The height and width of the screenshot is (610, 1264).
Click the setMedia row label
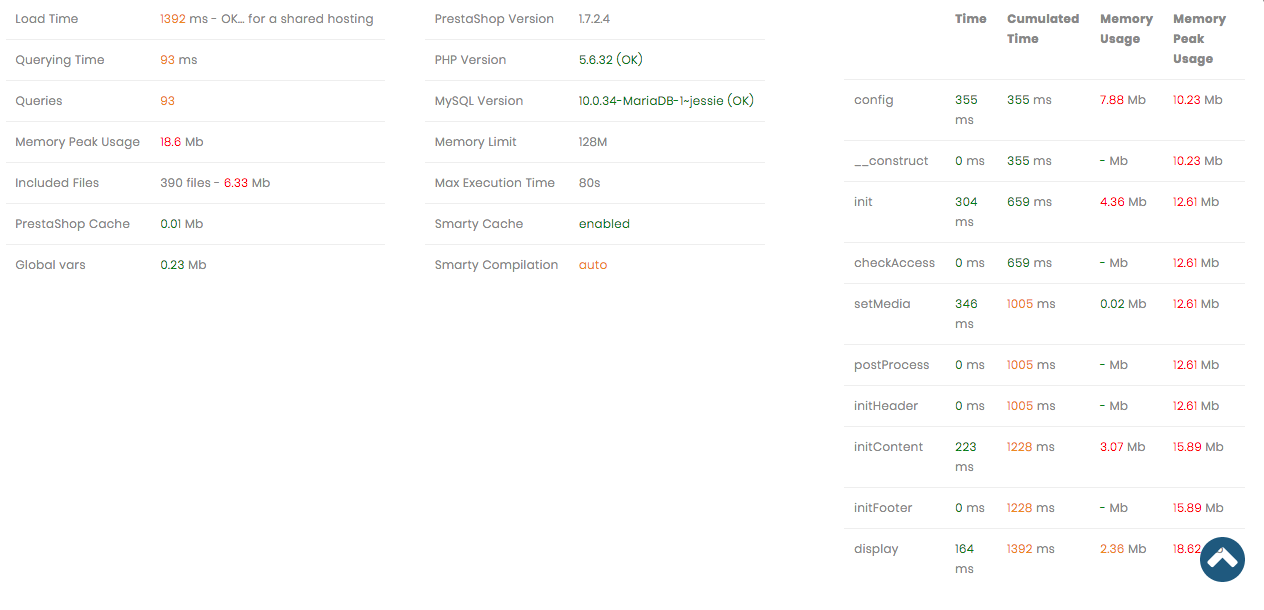coord(882,304)
